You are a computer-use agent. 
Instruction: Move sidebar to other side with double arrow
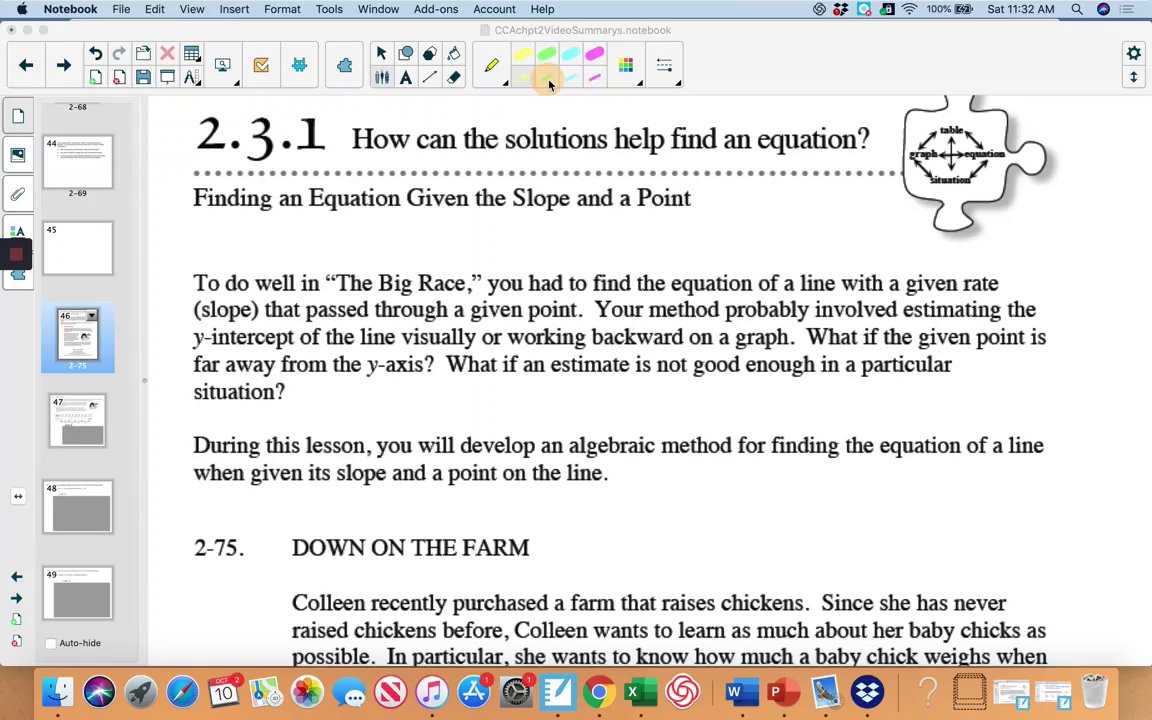(x=18, y=497)
